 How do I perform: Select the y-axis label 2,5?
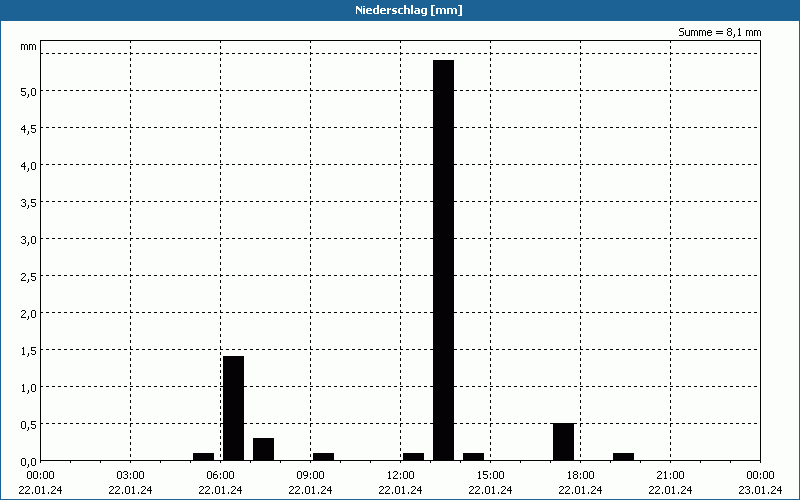point(29,277)
